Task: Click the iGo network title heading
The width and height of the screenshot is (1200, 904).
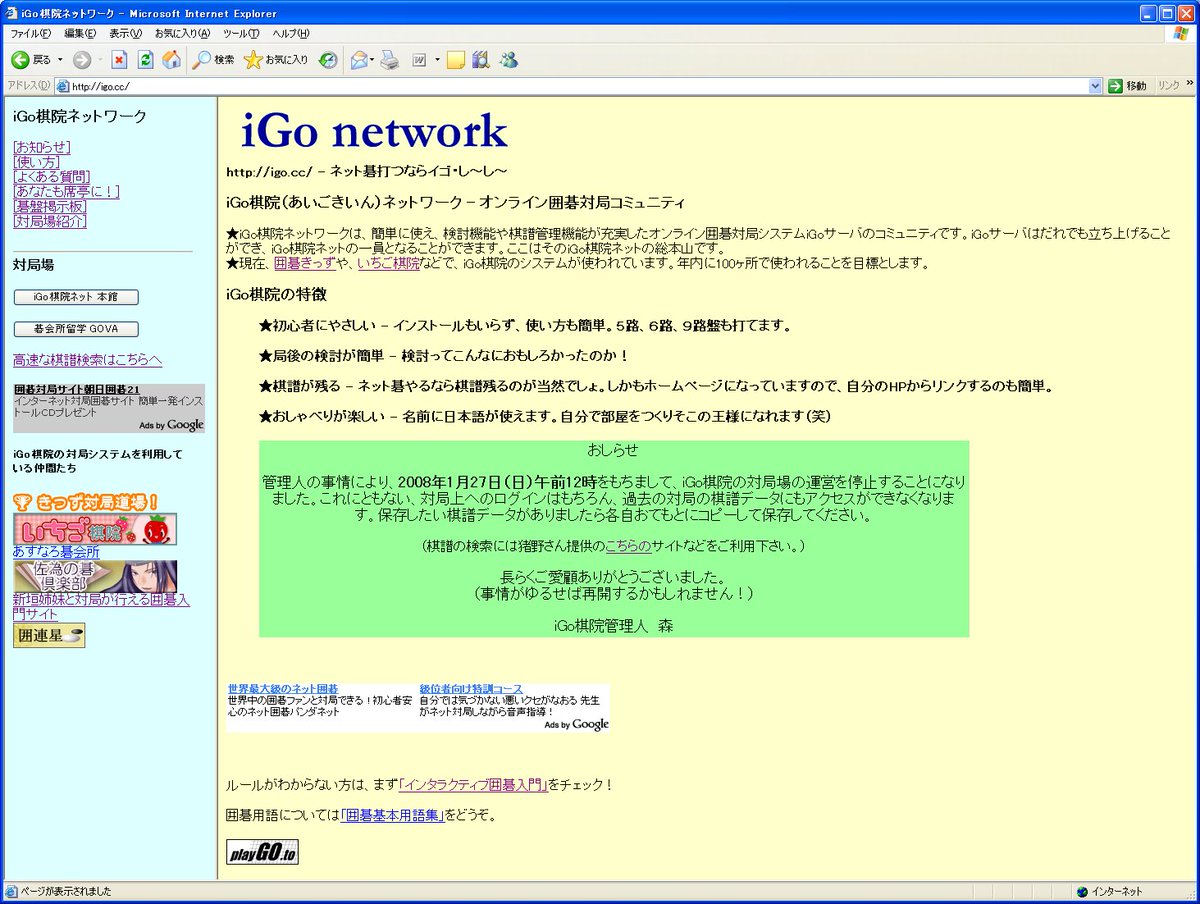Action: [x=375, y=132]
